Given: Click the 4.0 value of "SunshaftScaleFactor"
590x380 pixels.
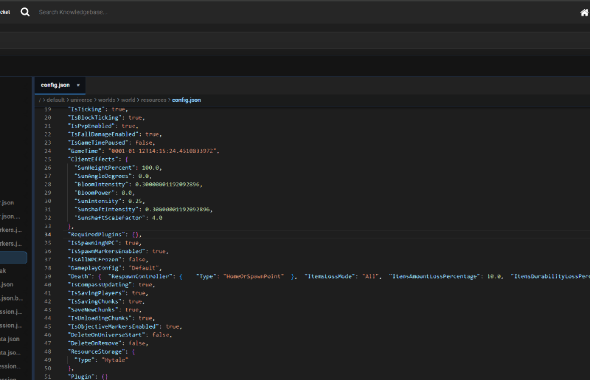Looking at the screenshot, I should [x=157, y=217].
